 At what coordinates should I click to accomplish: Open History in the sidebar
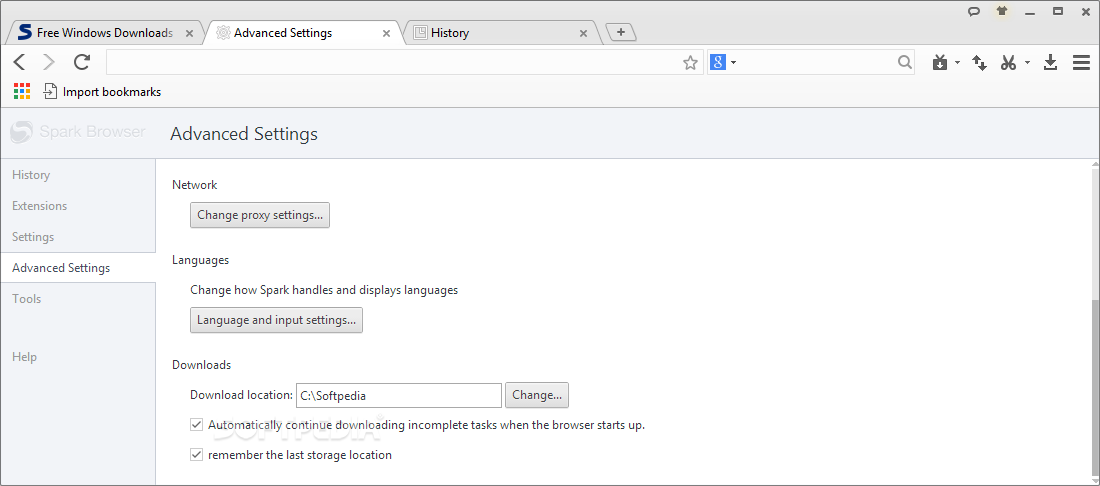[x=31, y=175]
